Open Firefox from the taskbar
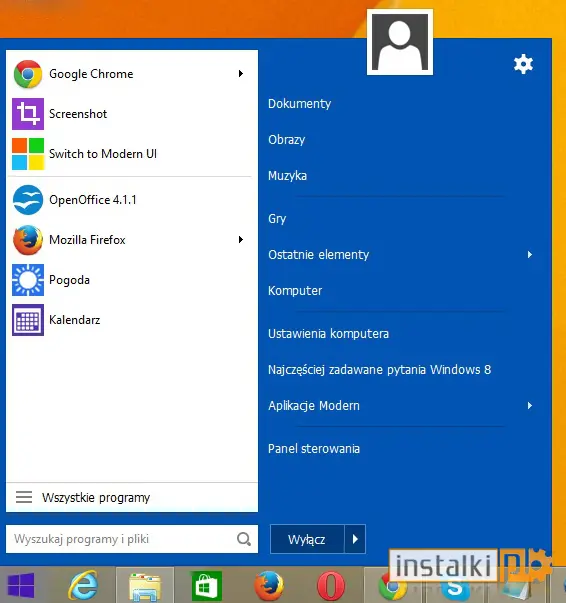The height and width of the screenshot is (603, 566). pos(269,586)
